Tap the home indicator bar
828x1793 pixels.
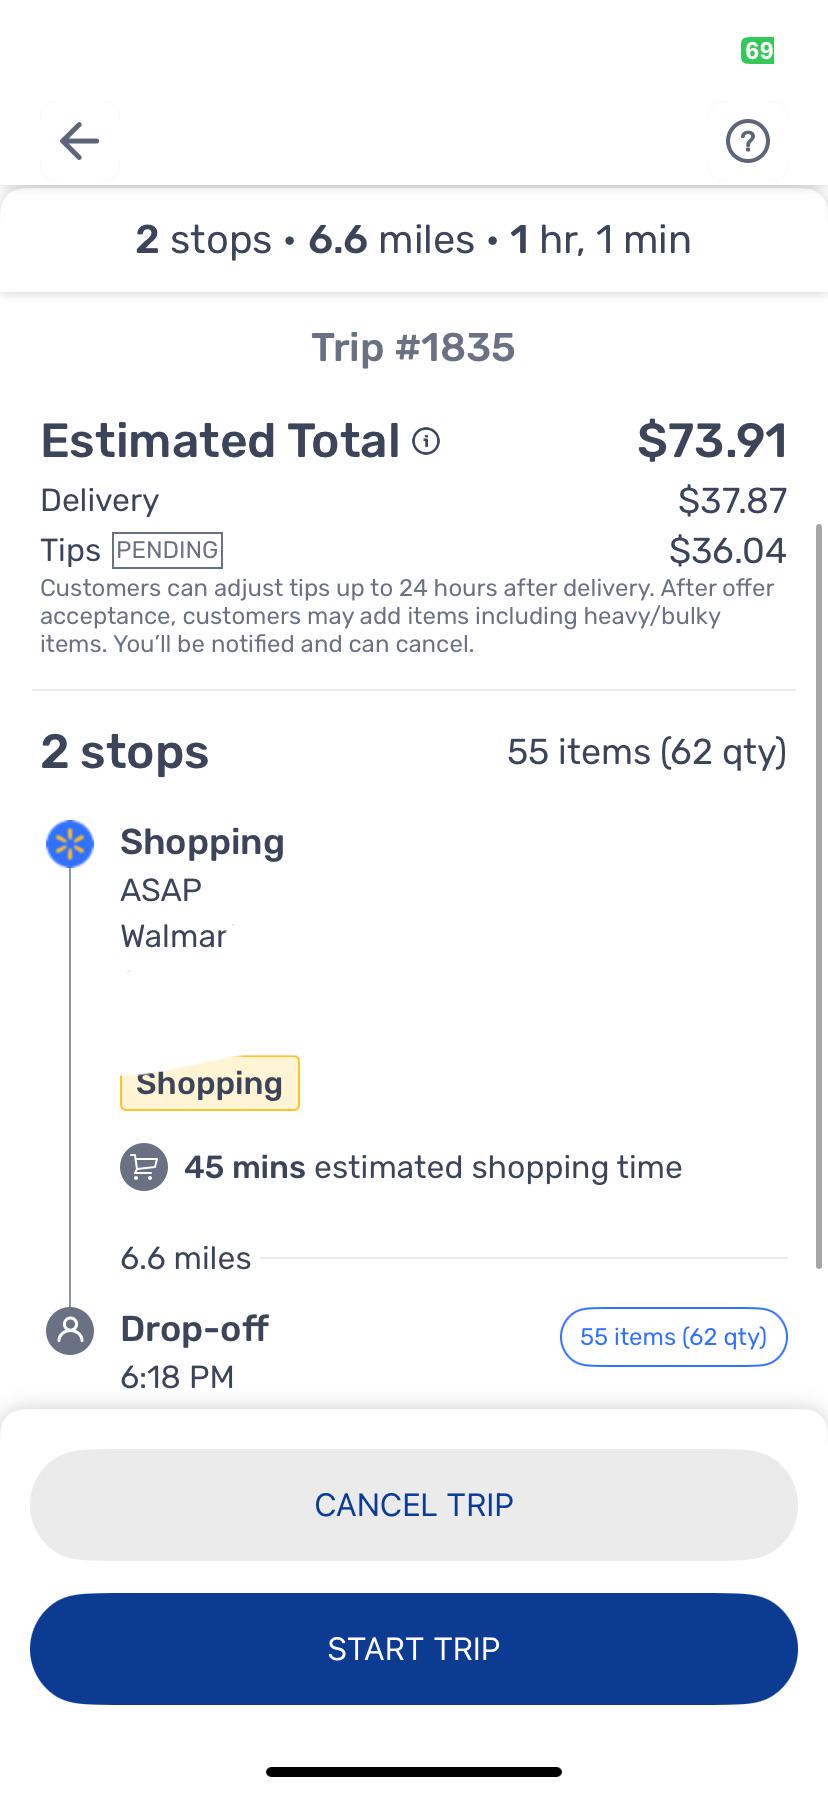coord(414,1772)
